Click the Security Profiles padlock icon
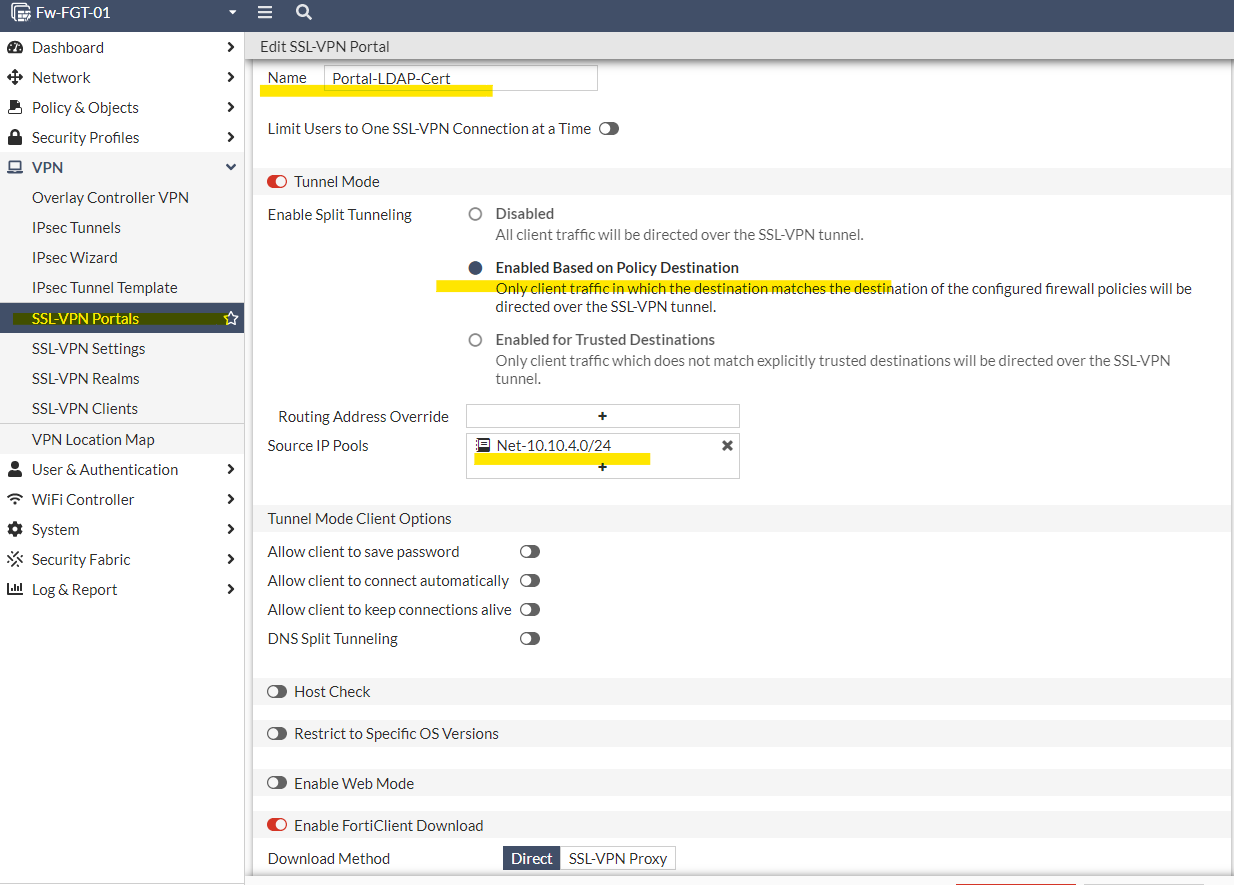1234x885 pixels. pyautogui.click(x=17, y=137)
